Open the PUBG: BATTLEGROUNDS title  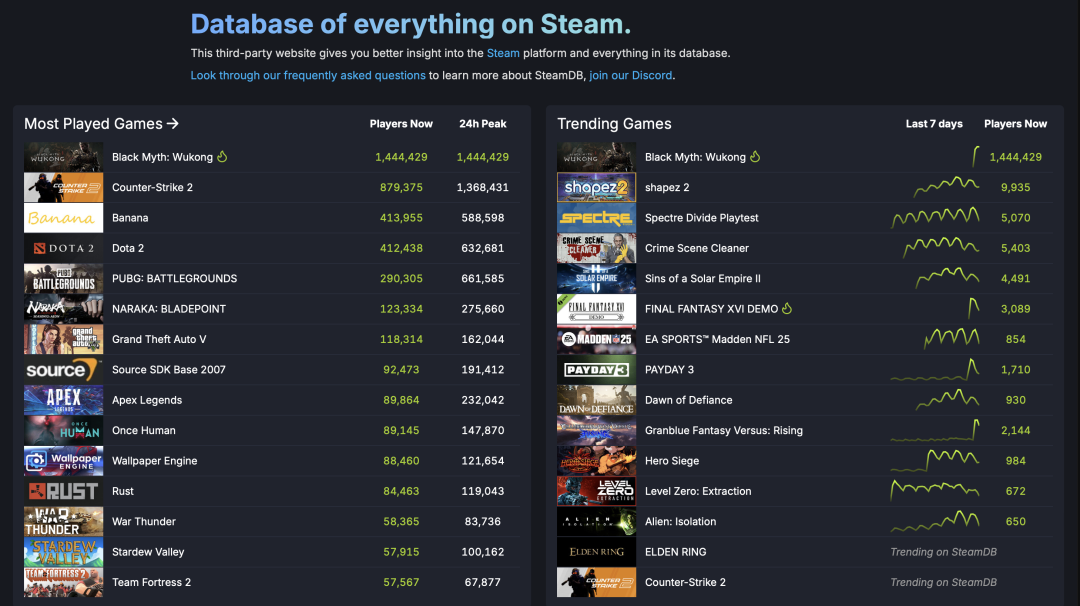click(174, 278)
